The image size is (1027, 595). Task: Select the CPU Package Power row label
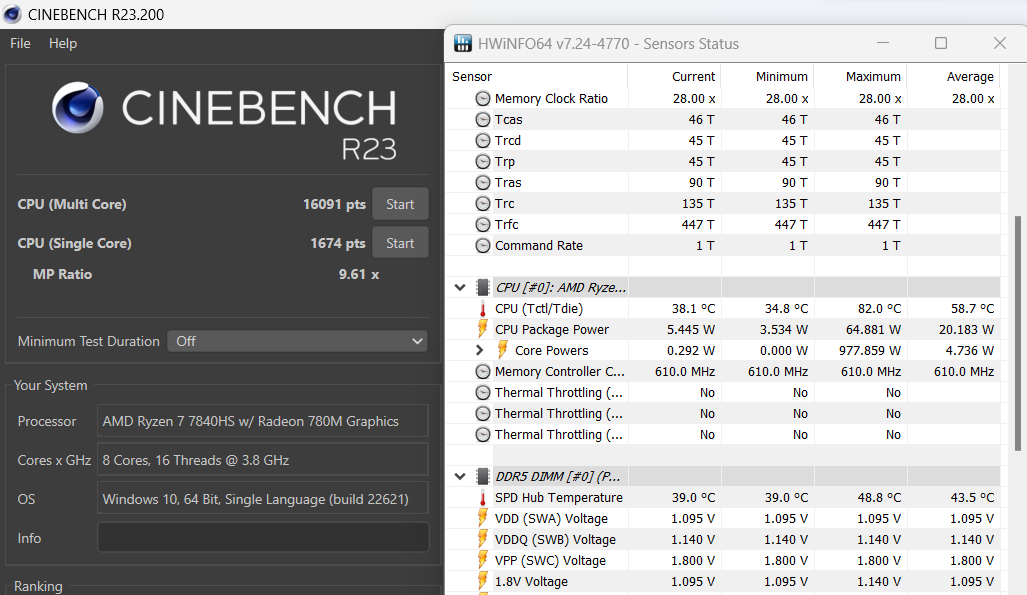(x=551, y=330)
